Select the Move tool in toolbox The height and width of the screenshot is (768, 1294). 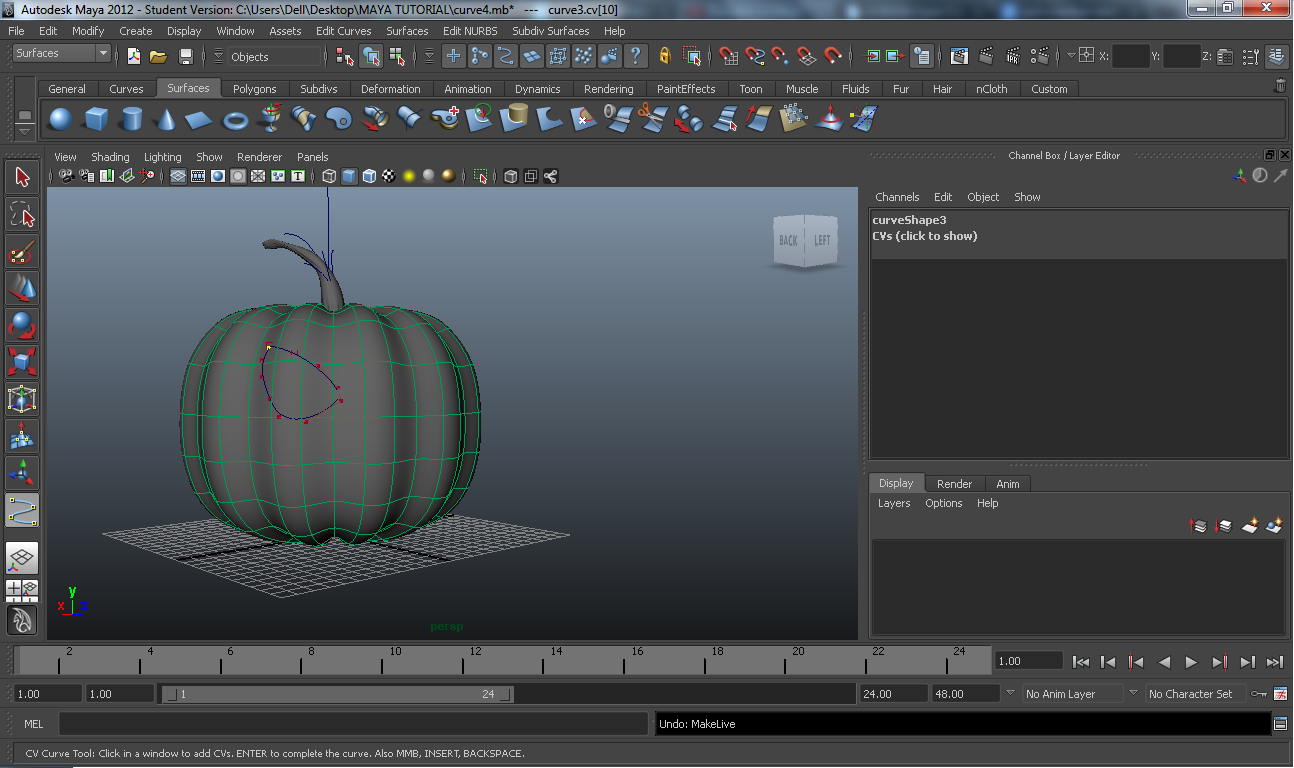point(22,288)
